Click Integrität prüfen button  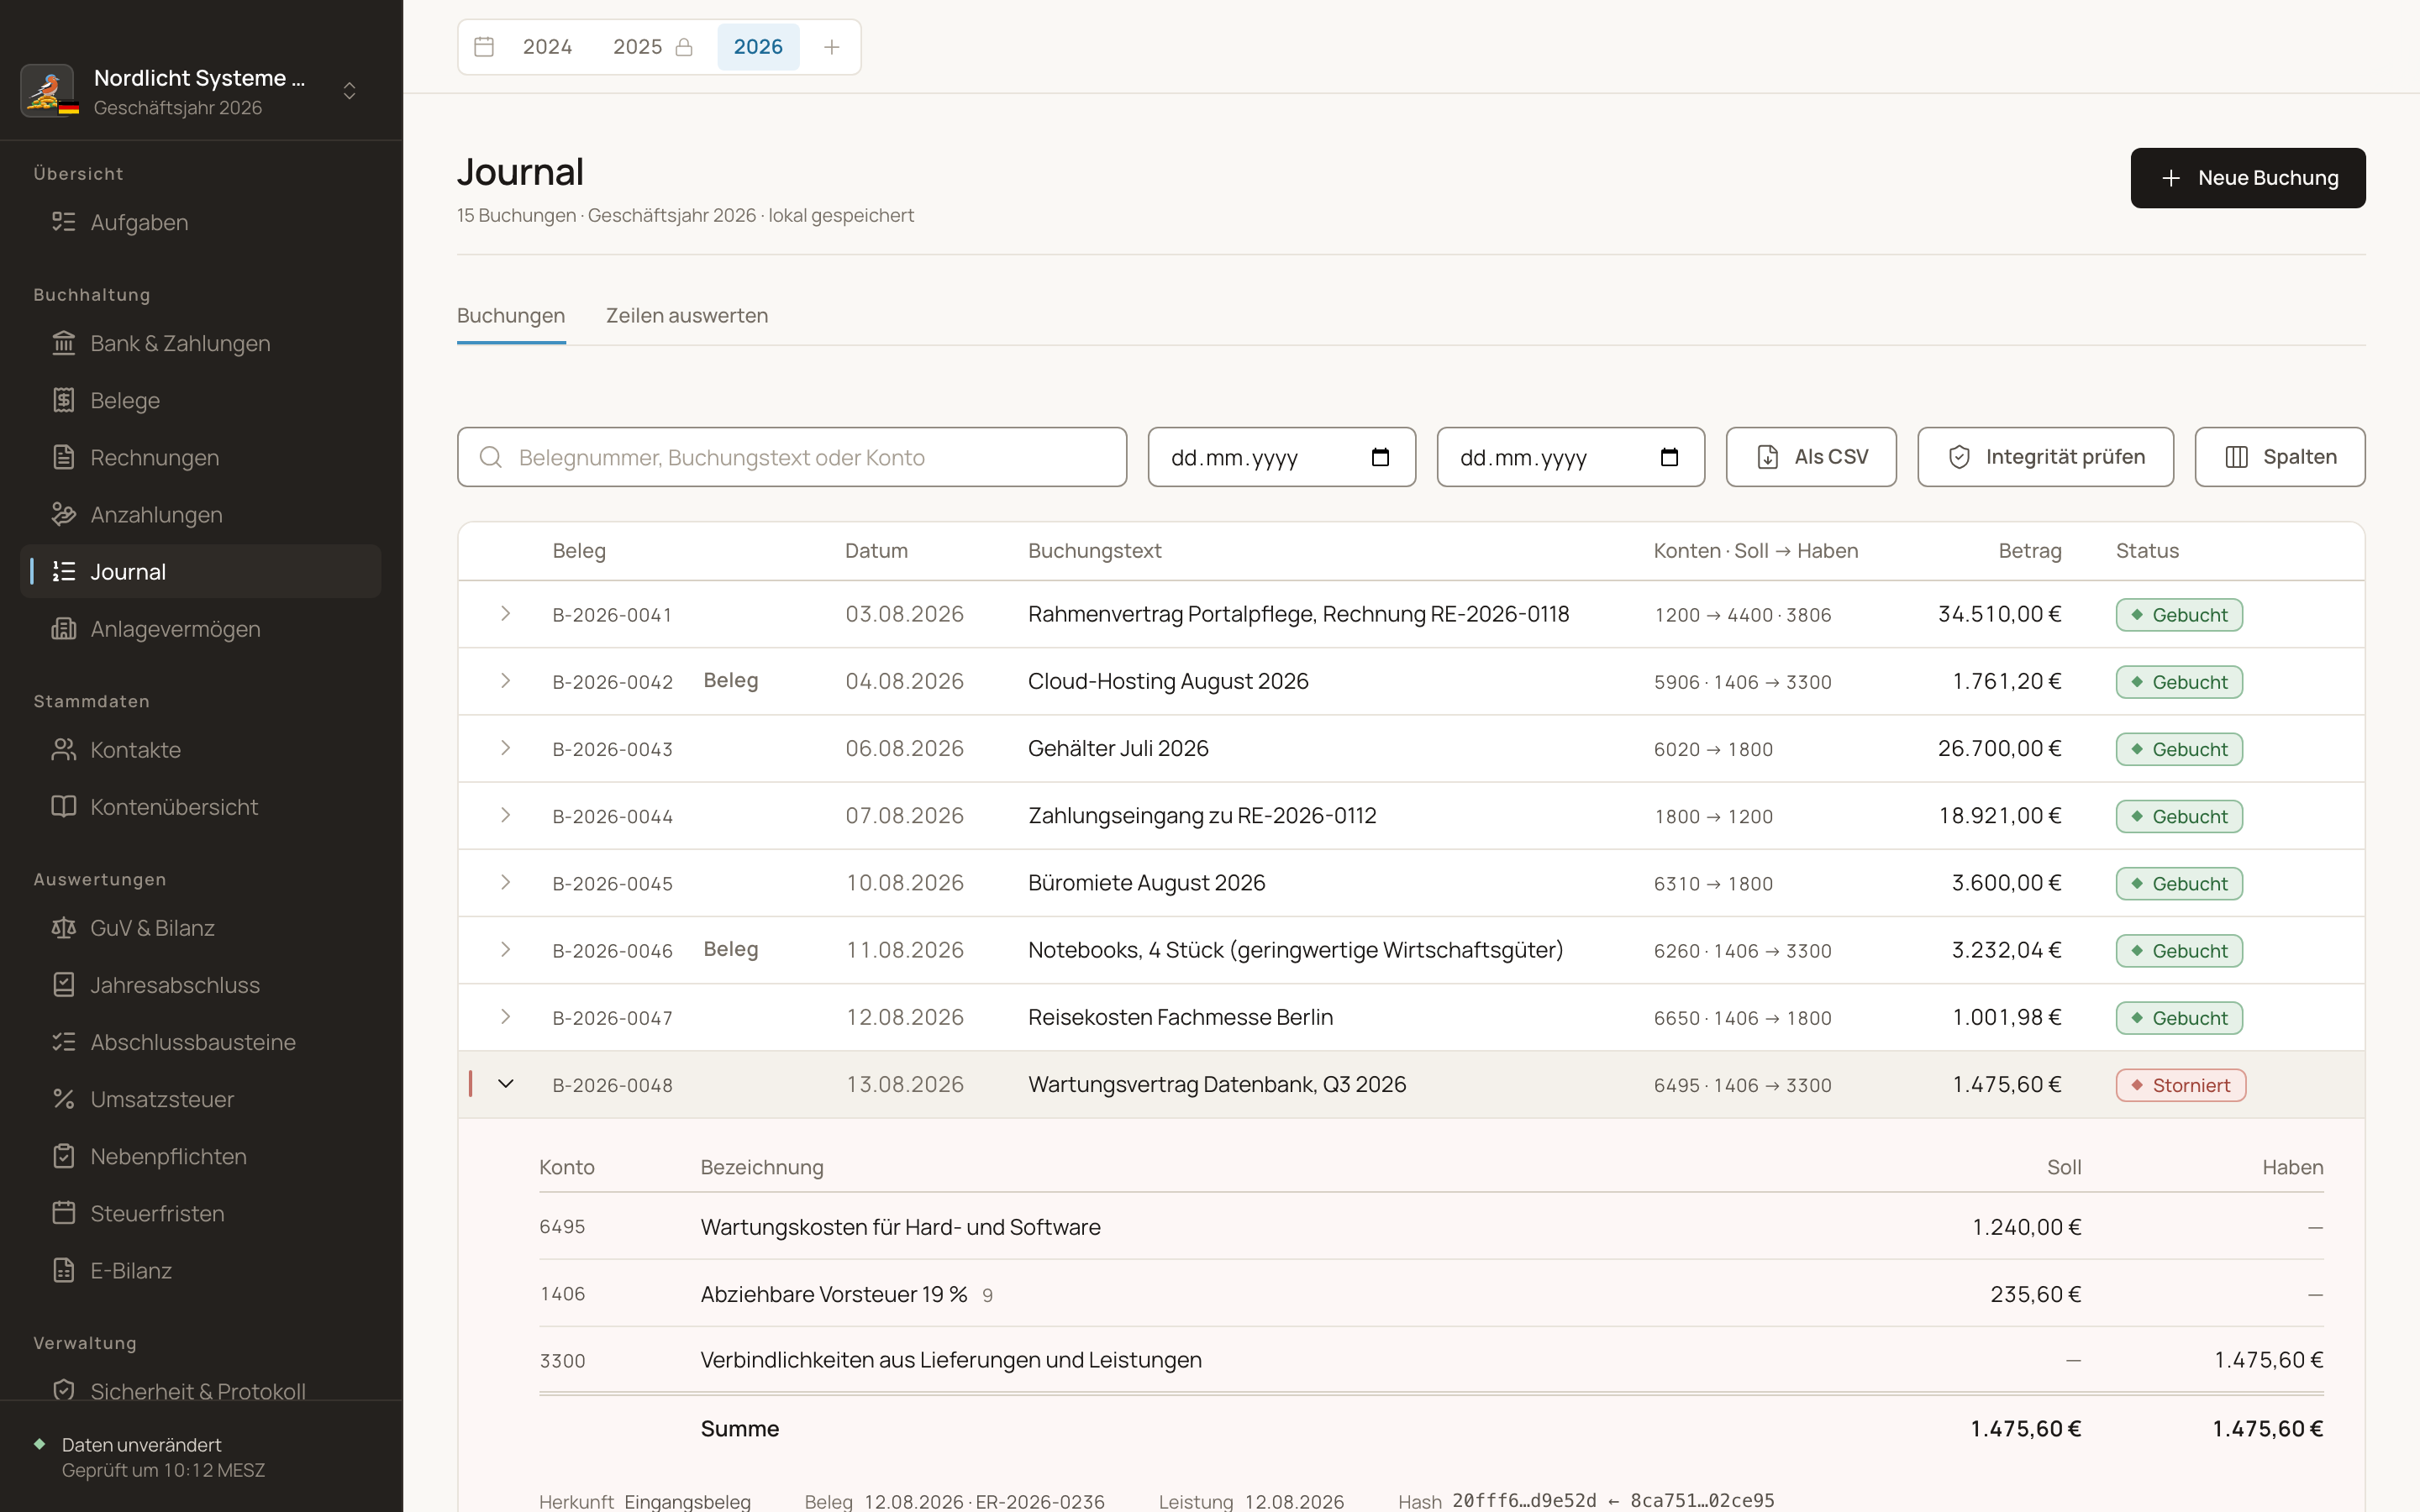[2045, 457]
